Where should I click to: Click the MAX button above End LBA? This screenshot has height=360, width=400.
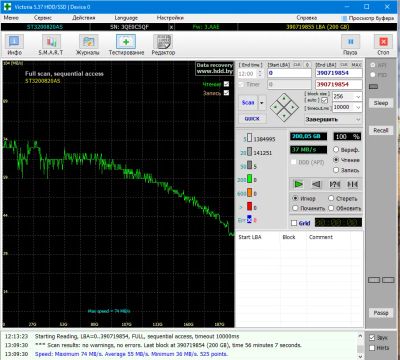(356, 65)
